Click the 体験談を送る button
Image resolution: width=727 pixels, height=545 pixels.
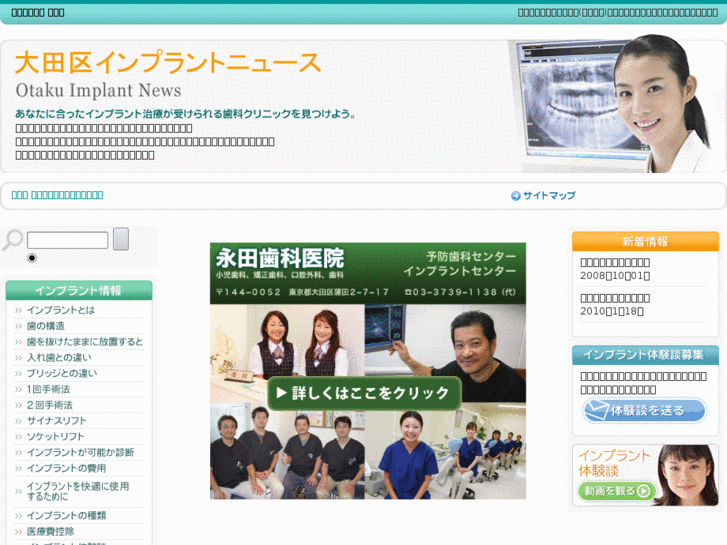coord(644,410)
